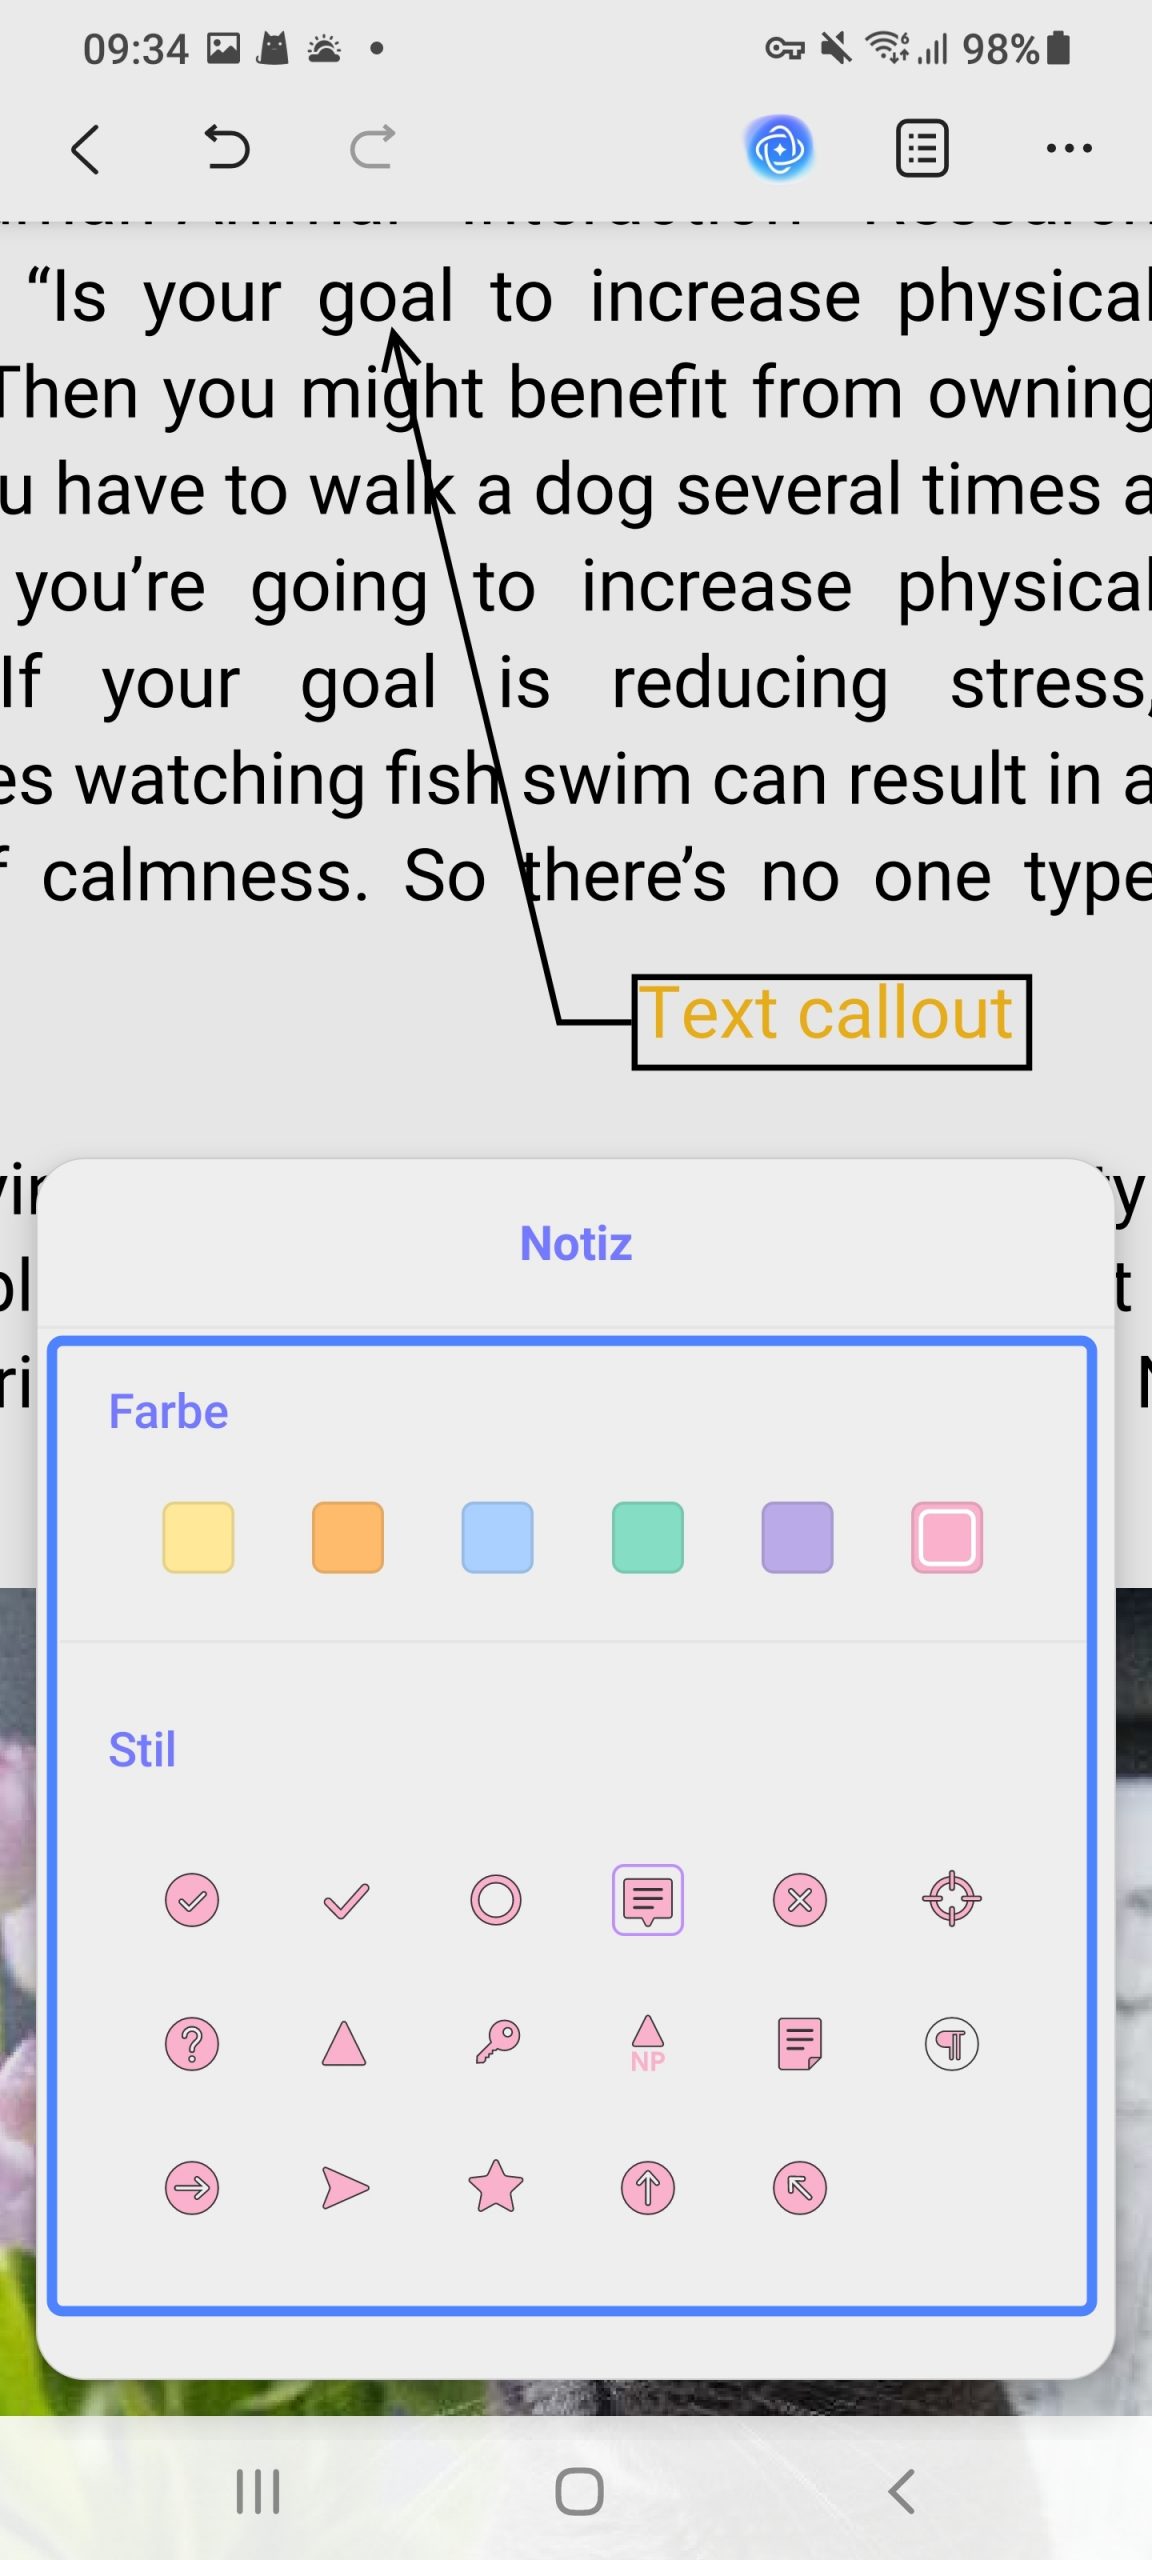Open the outline list icon in toolbar
The image size is (1152, 2560).
922,149
